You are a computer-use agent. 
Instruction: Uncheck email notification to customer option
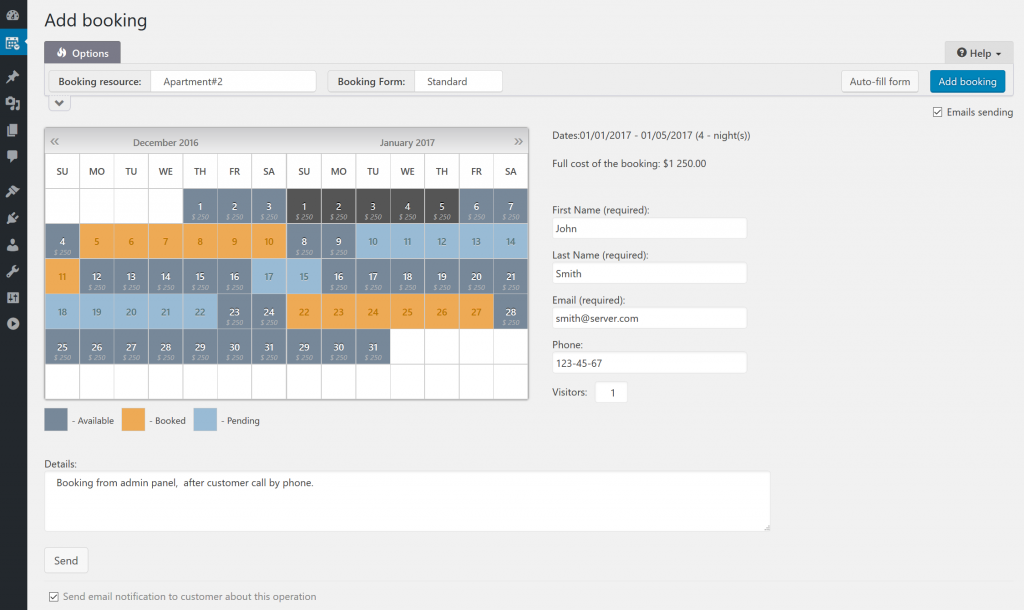[x=54, y=595]
